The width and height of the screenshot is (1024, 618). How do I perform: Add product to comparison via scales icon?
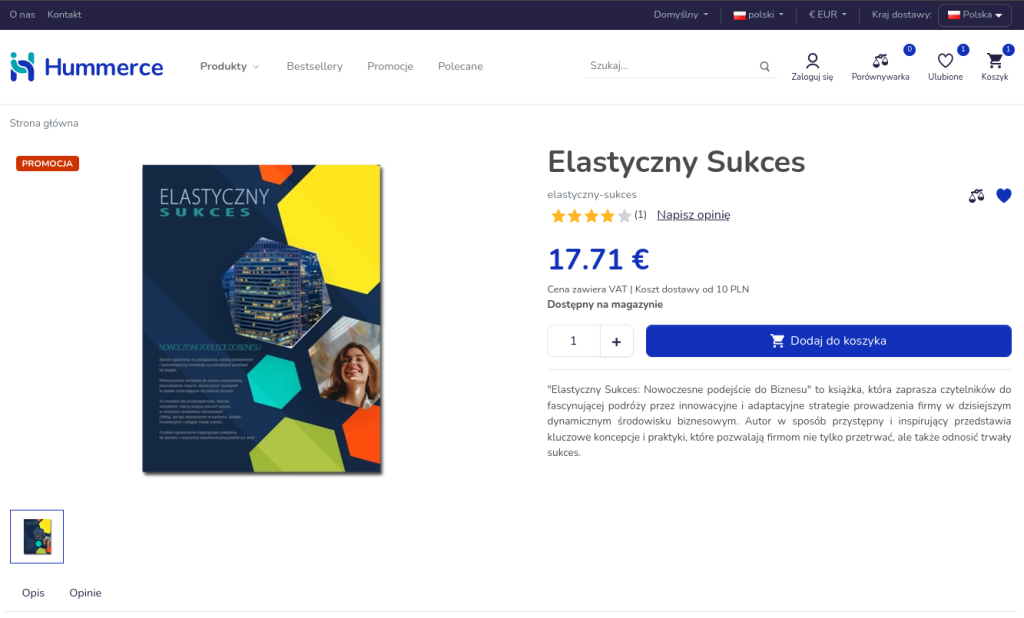click(977, 196)
